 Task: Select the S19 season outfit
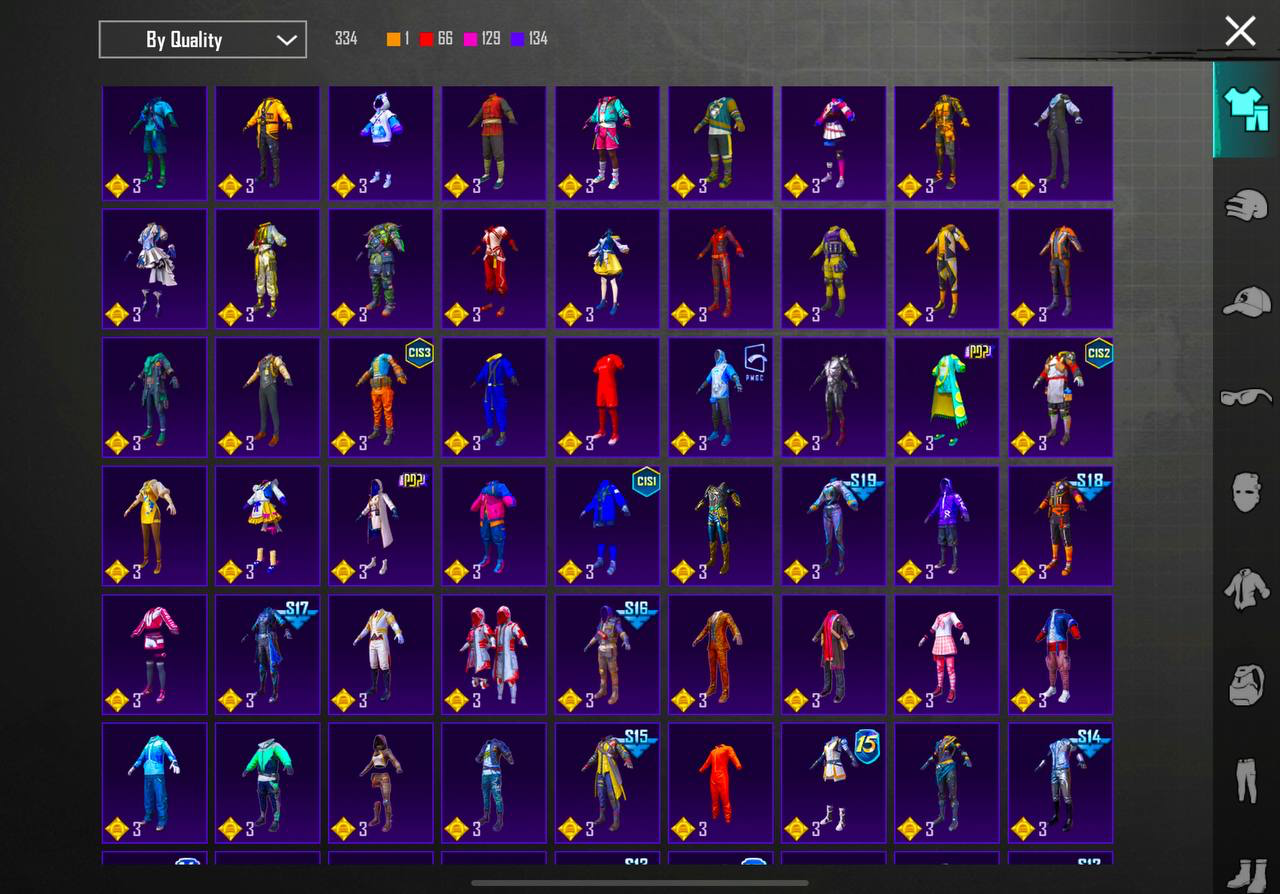834,525
